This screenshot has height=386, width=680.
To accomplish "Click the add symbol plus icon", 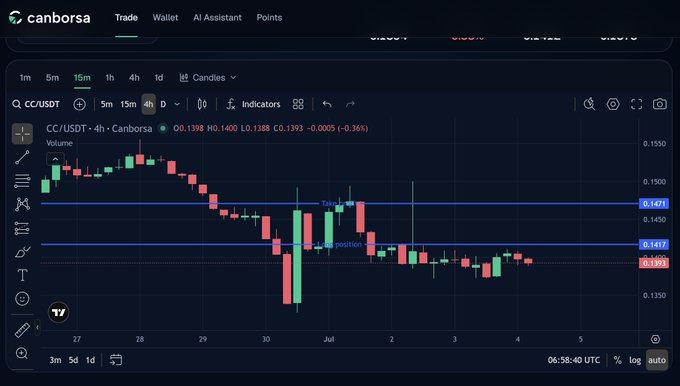I will [x=79, y=104].
